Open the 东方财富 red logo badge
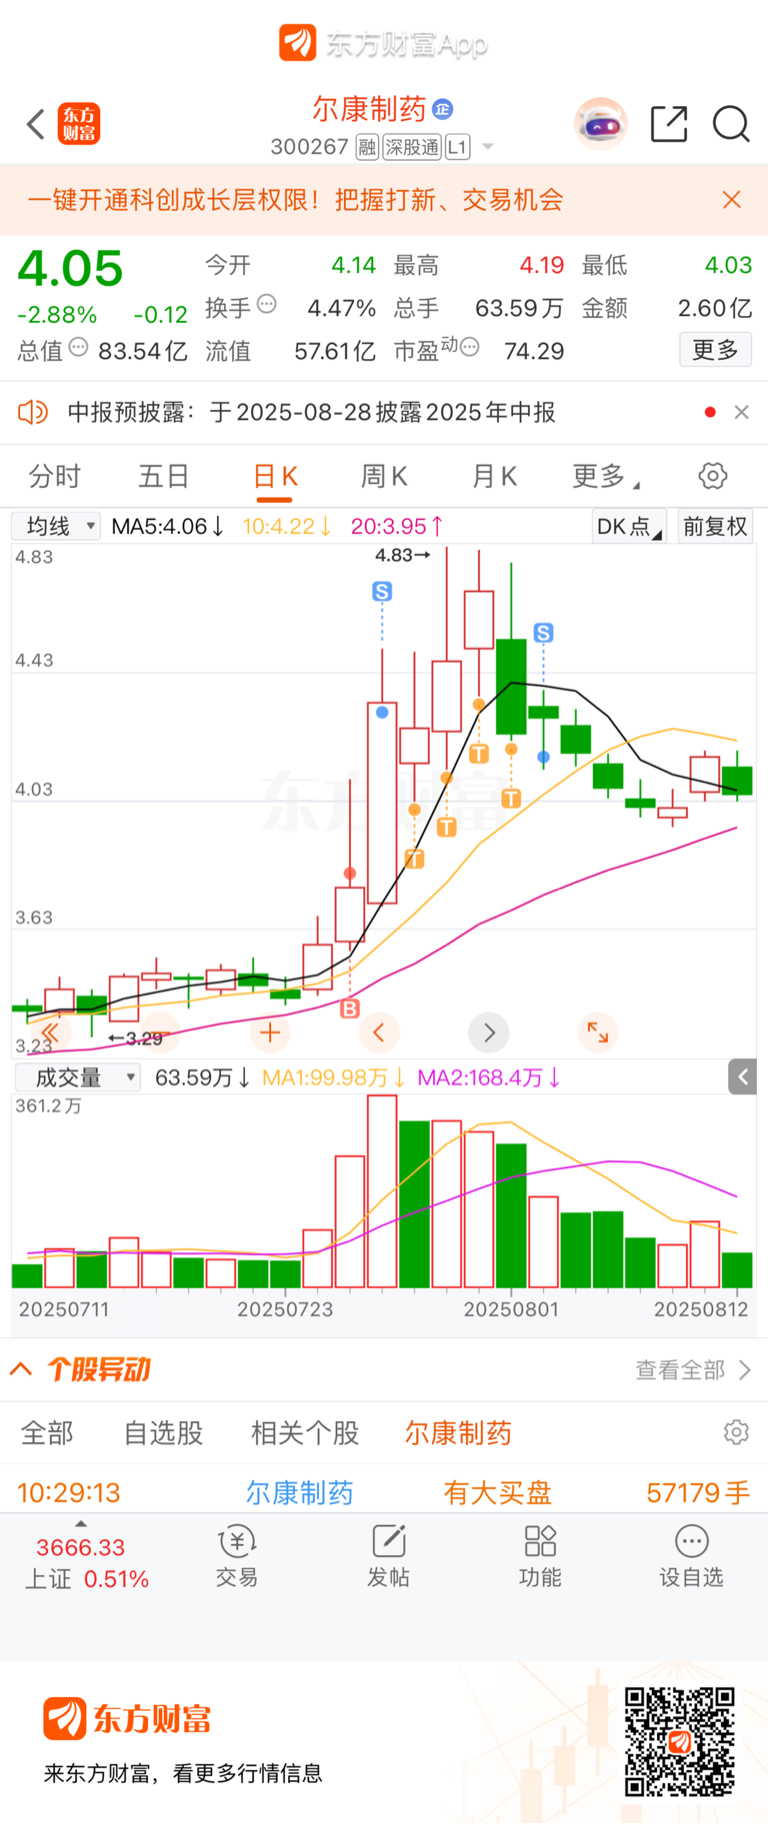The width and height of the screenshot is (768, 1824). 79,124
